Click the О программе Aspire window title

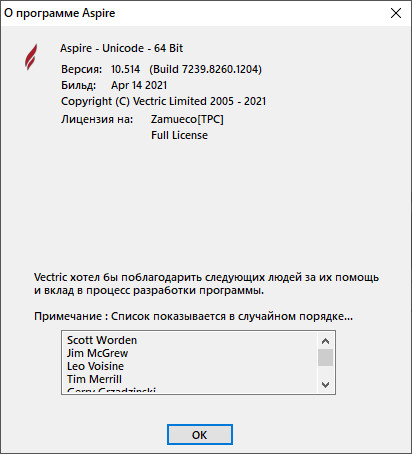pyautogui.click(x=59, y=13)
